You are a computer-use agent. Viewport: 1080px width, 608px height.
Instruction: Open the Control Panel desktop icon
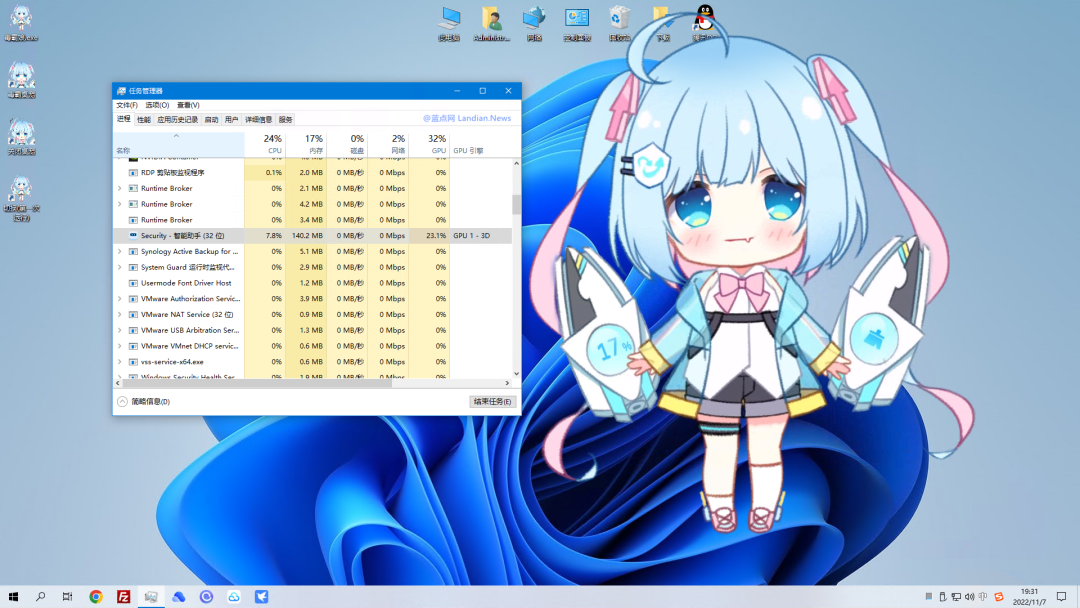(577, 23)
